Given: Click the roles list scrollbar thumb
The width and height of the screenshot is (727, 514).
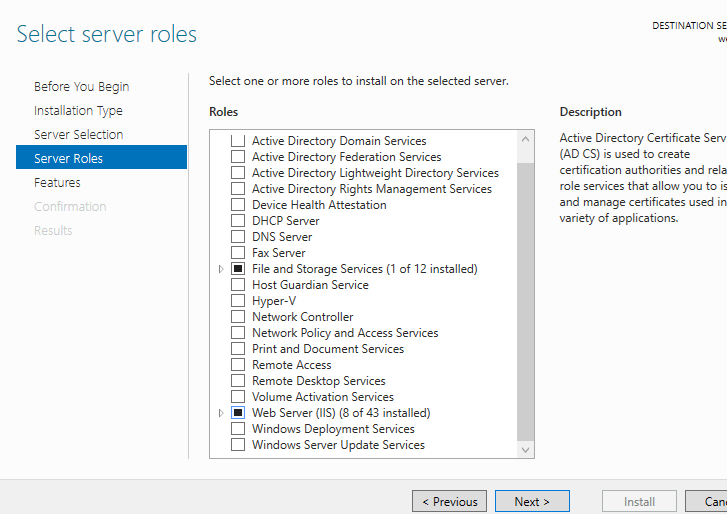Looking at the screenshot, I should pyautogui.click(x=525, y=301).
